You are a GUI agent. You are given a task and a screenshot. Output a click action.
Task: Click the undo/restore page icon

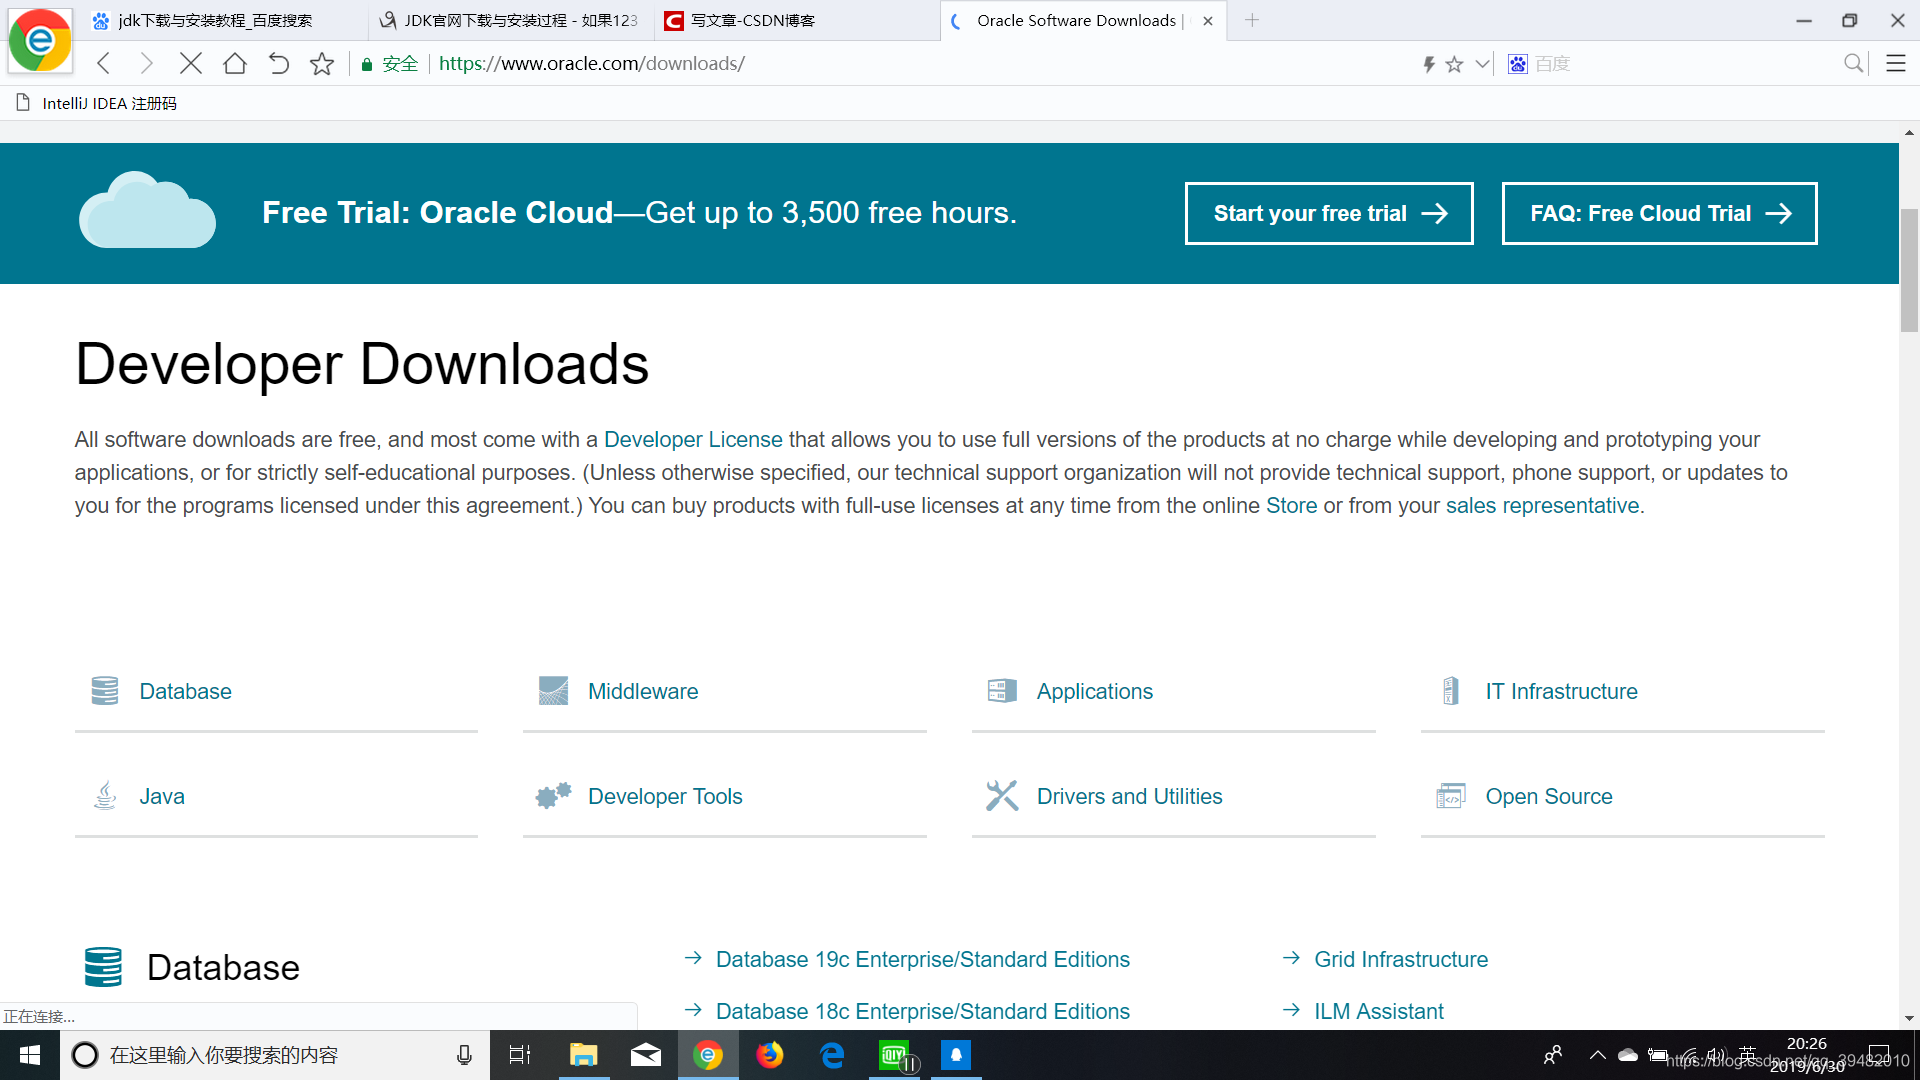pos(279,64)
